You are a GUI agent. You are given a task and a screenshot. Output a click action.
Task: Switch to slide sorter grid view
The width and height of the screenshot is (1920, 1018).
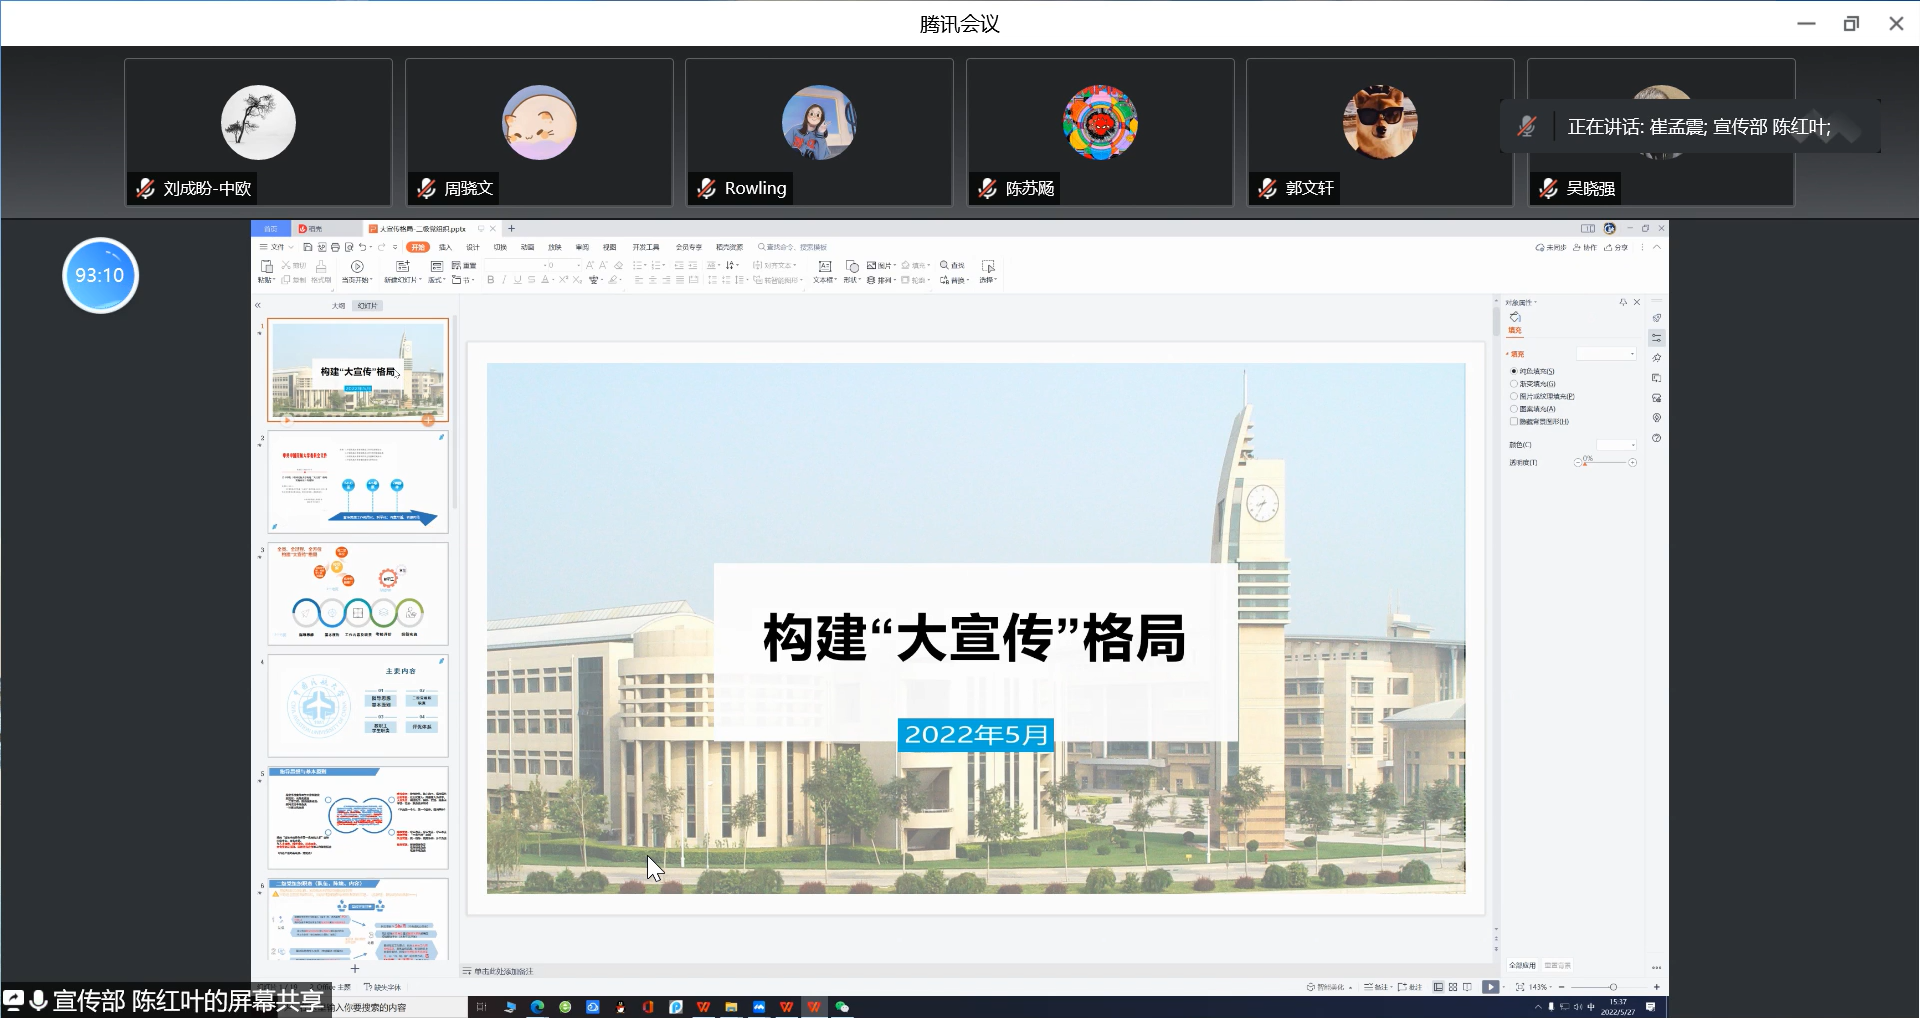[1452, 987]
